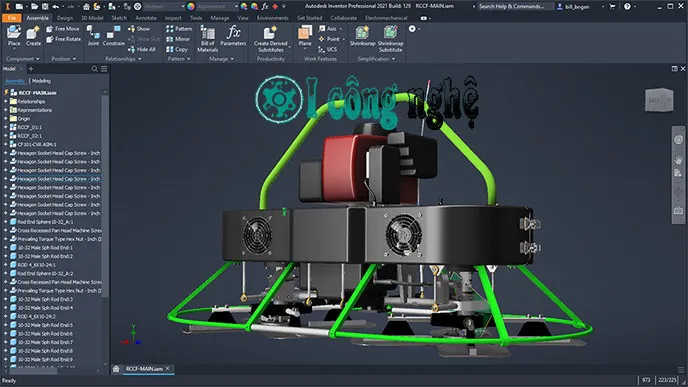Viewport: 688px width, 387px height.
Task: Select the Free Move tool
Action: click(63, 29)
